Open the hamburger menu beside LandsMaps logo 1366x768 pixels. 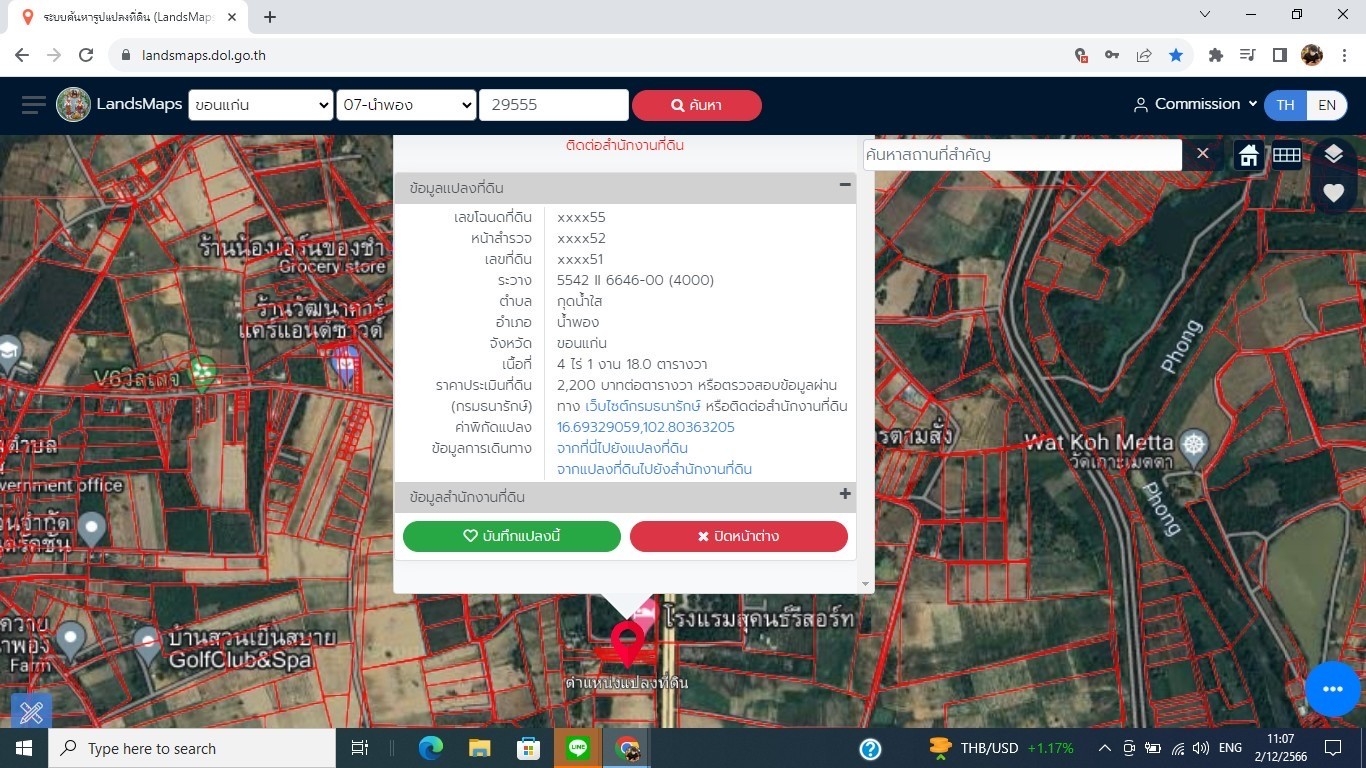coord(33,105)
